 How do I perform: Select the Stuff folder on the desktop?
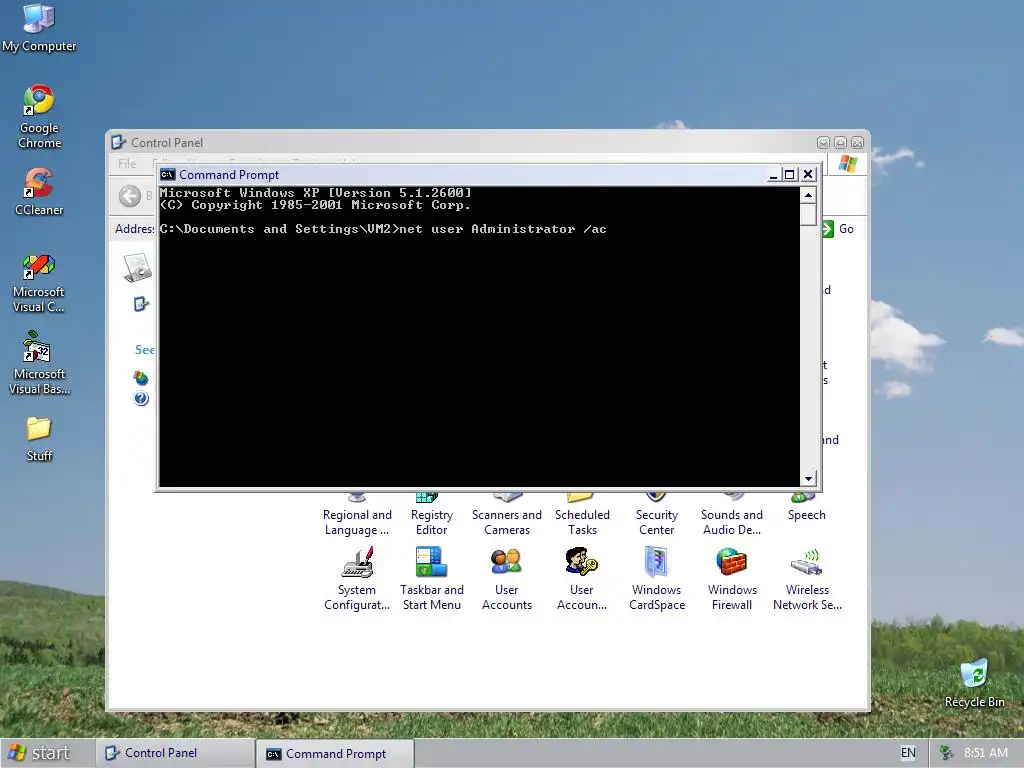tap(39, 439)
